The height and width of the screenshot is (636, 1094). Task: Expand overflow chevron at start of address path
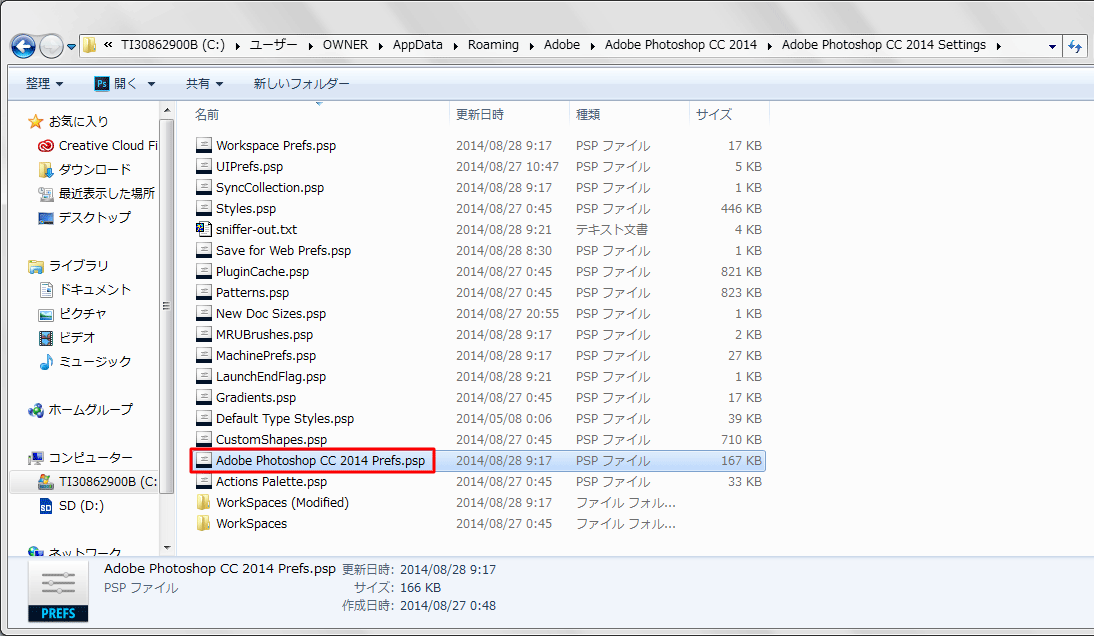(x=108, y=45)
